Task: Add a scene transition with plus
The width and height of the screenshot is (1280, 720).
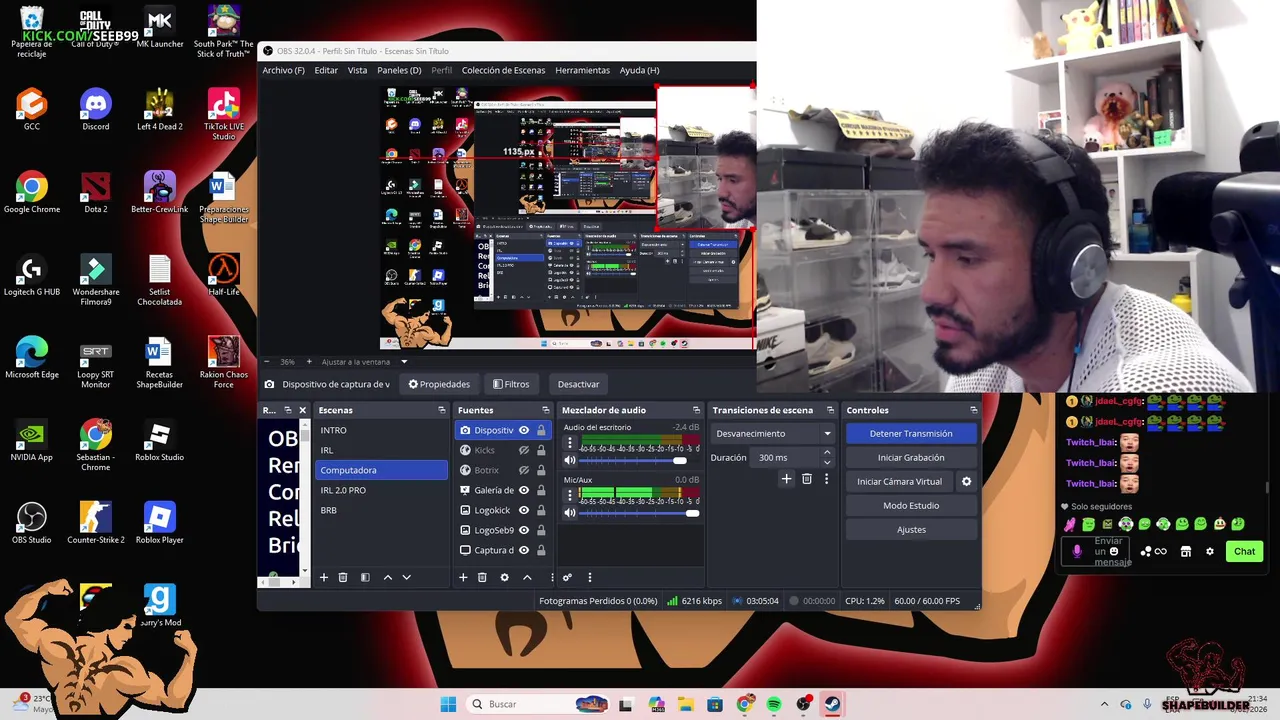Action: coord(786,479)
